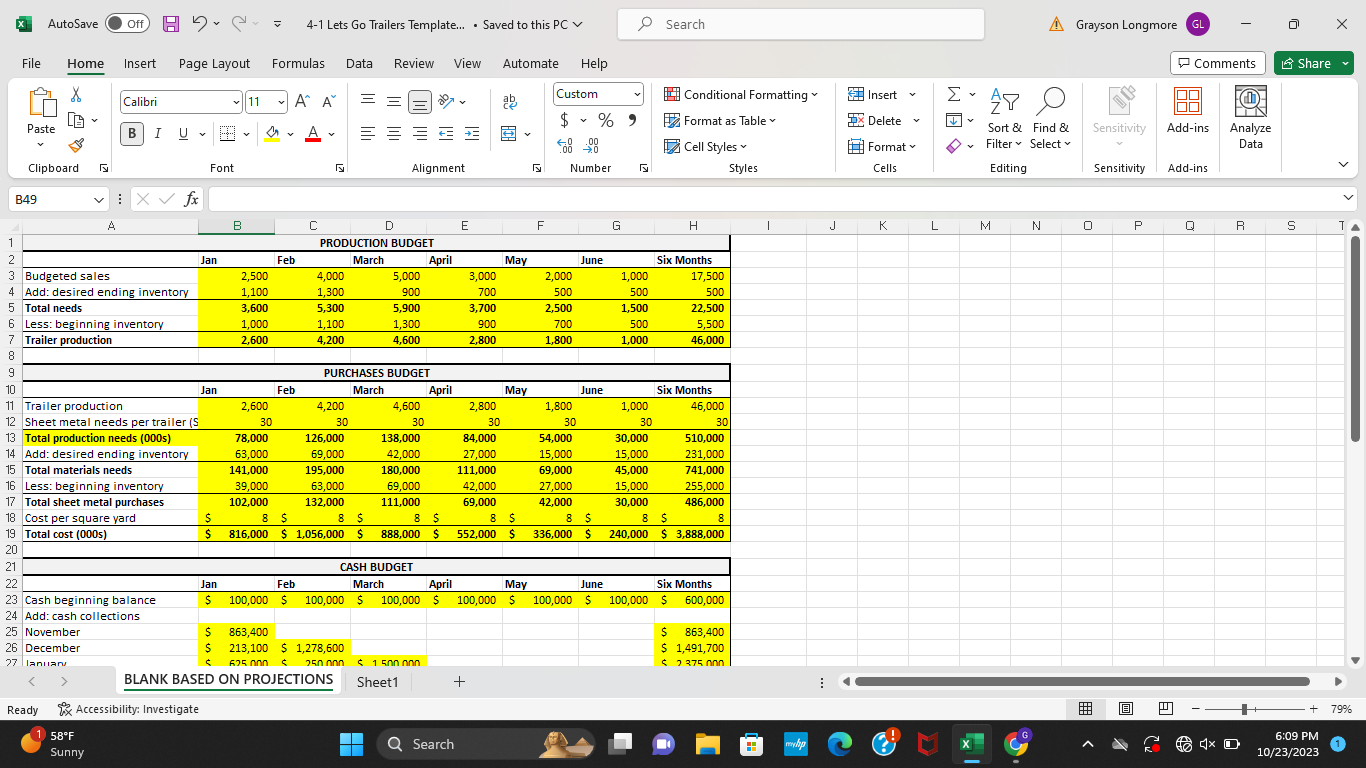This screenshot has width=1366, height=768.
Task: Select the Format Painter brush
Action: coord(75,146)
